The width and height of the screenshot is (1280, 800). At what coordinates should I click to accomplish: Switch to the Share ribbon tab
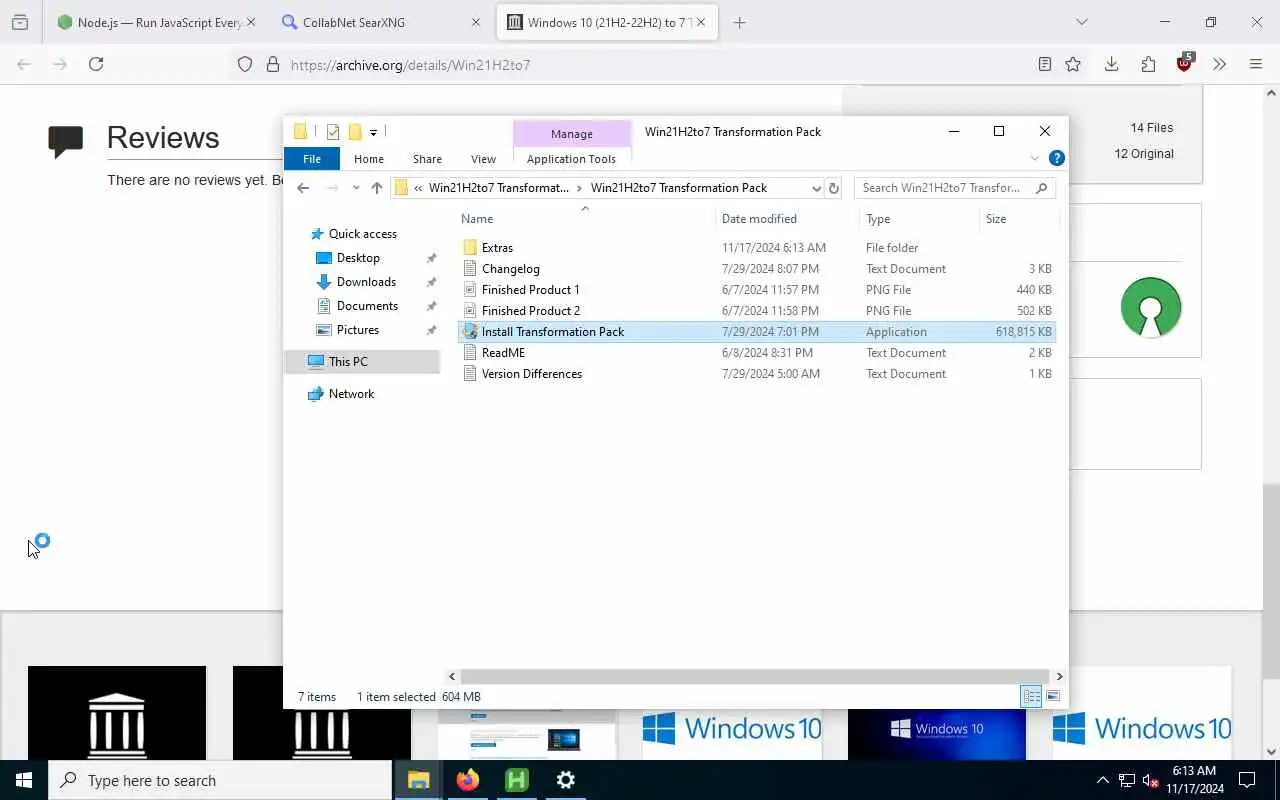[427, 159]
